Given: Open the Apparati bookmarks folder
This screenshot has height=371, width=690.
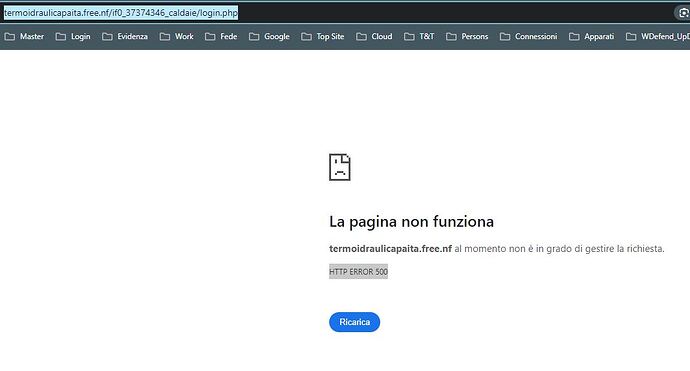Looking at the screenshot, I should pyautogui.click(x=591, y=37).
